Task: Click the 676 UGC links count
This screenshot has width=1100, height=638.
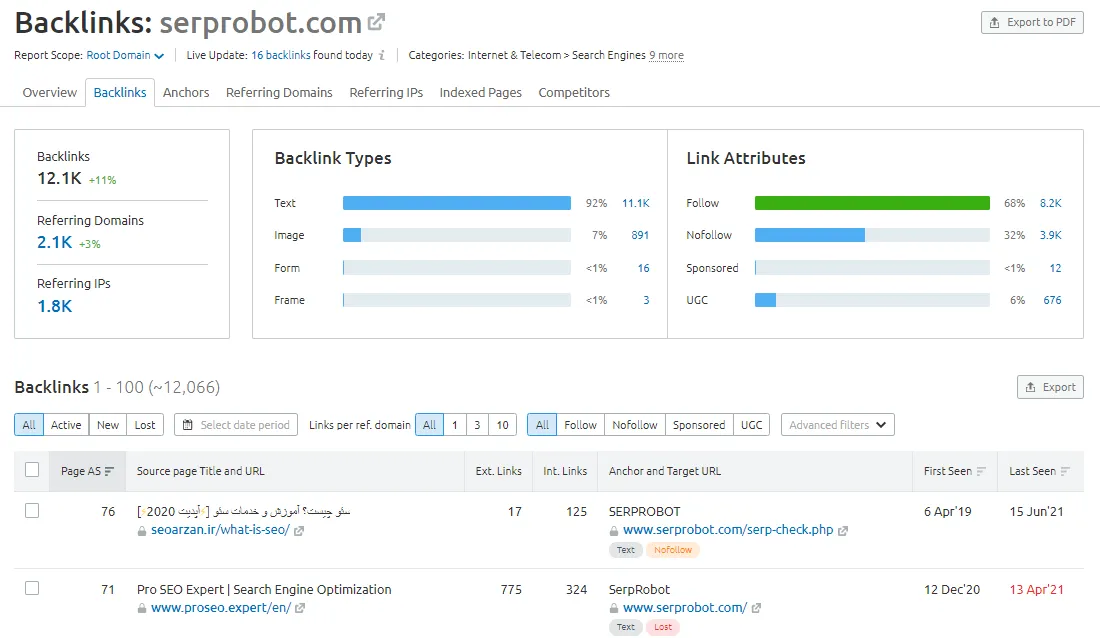Action: pyautogui.click(x=1052, y=300)
